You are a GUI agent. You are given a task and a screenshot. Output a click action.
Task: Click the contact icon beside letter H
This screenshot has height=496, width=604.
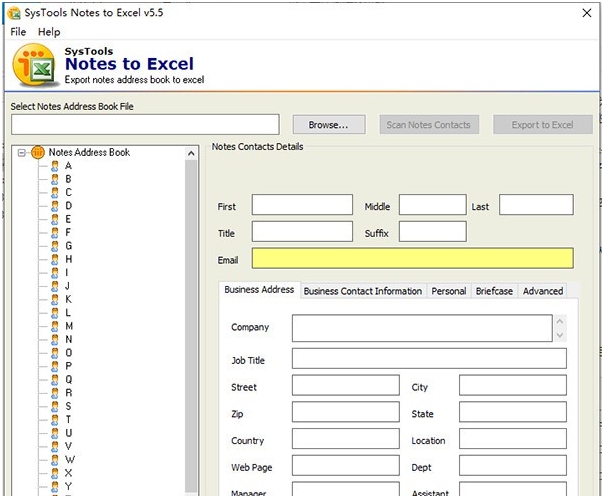[55, 260]
